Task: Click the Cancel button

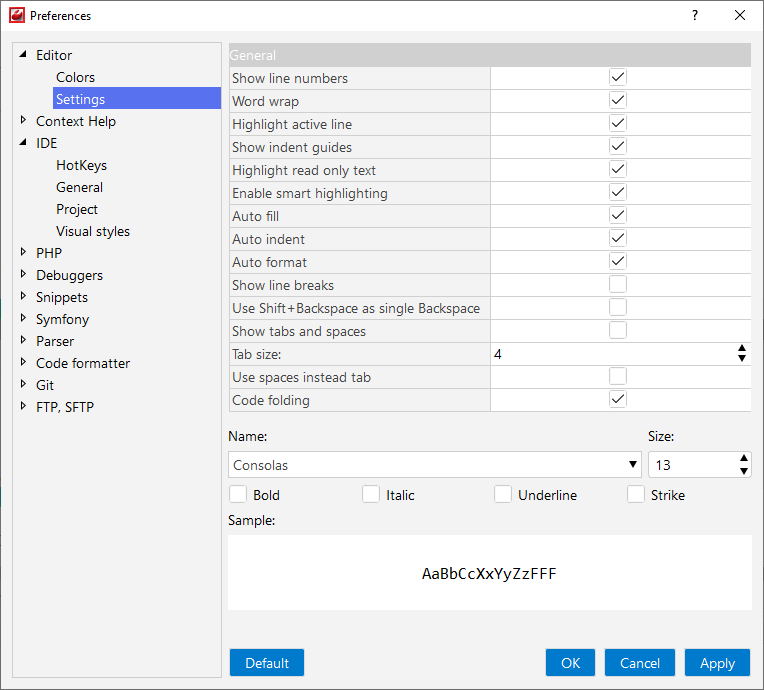Action: tap(640, 663)
